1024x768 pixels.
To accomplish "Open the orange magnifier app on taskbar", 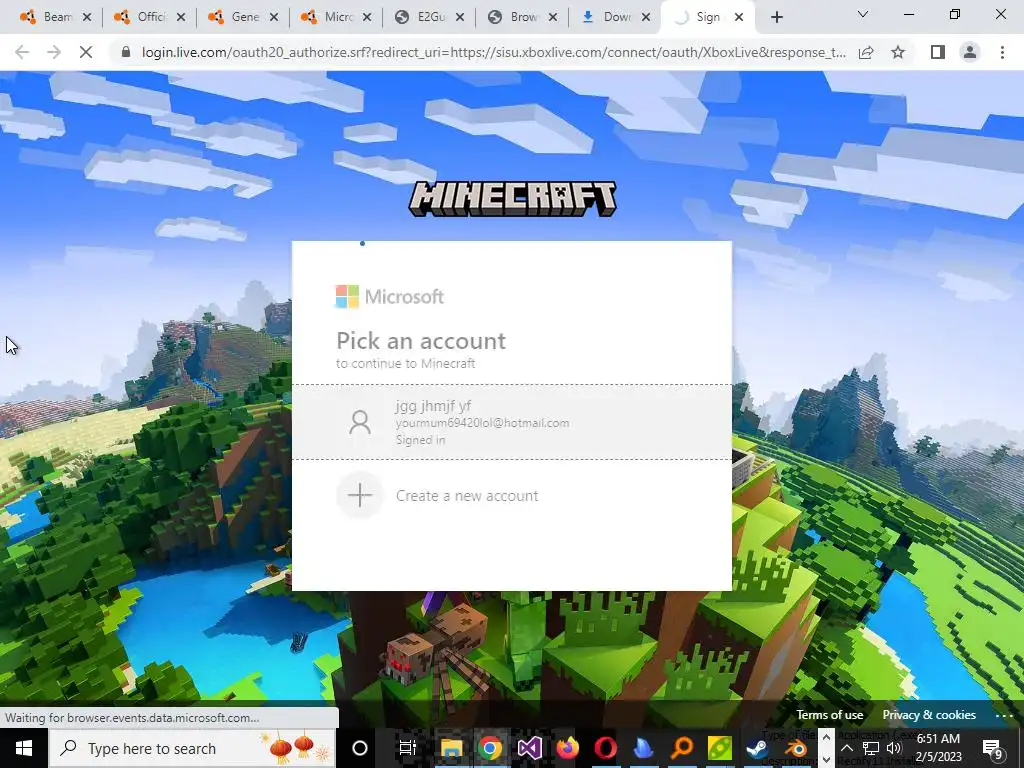I will (682, 748).
